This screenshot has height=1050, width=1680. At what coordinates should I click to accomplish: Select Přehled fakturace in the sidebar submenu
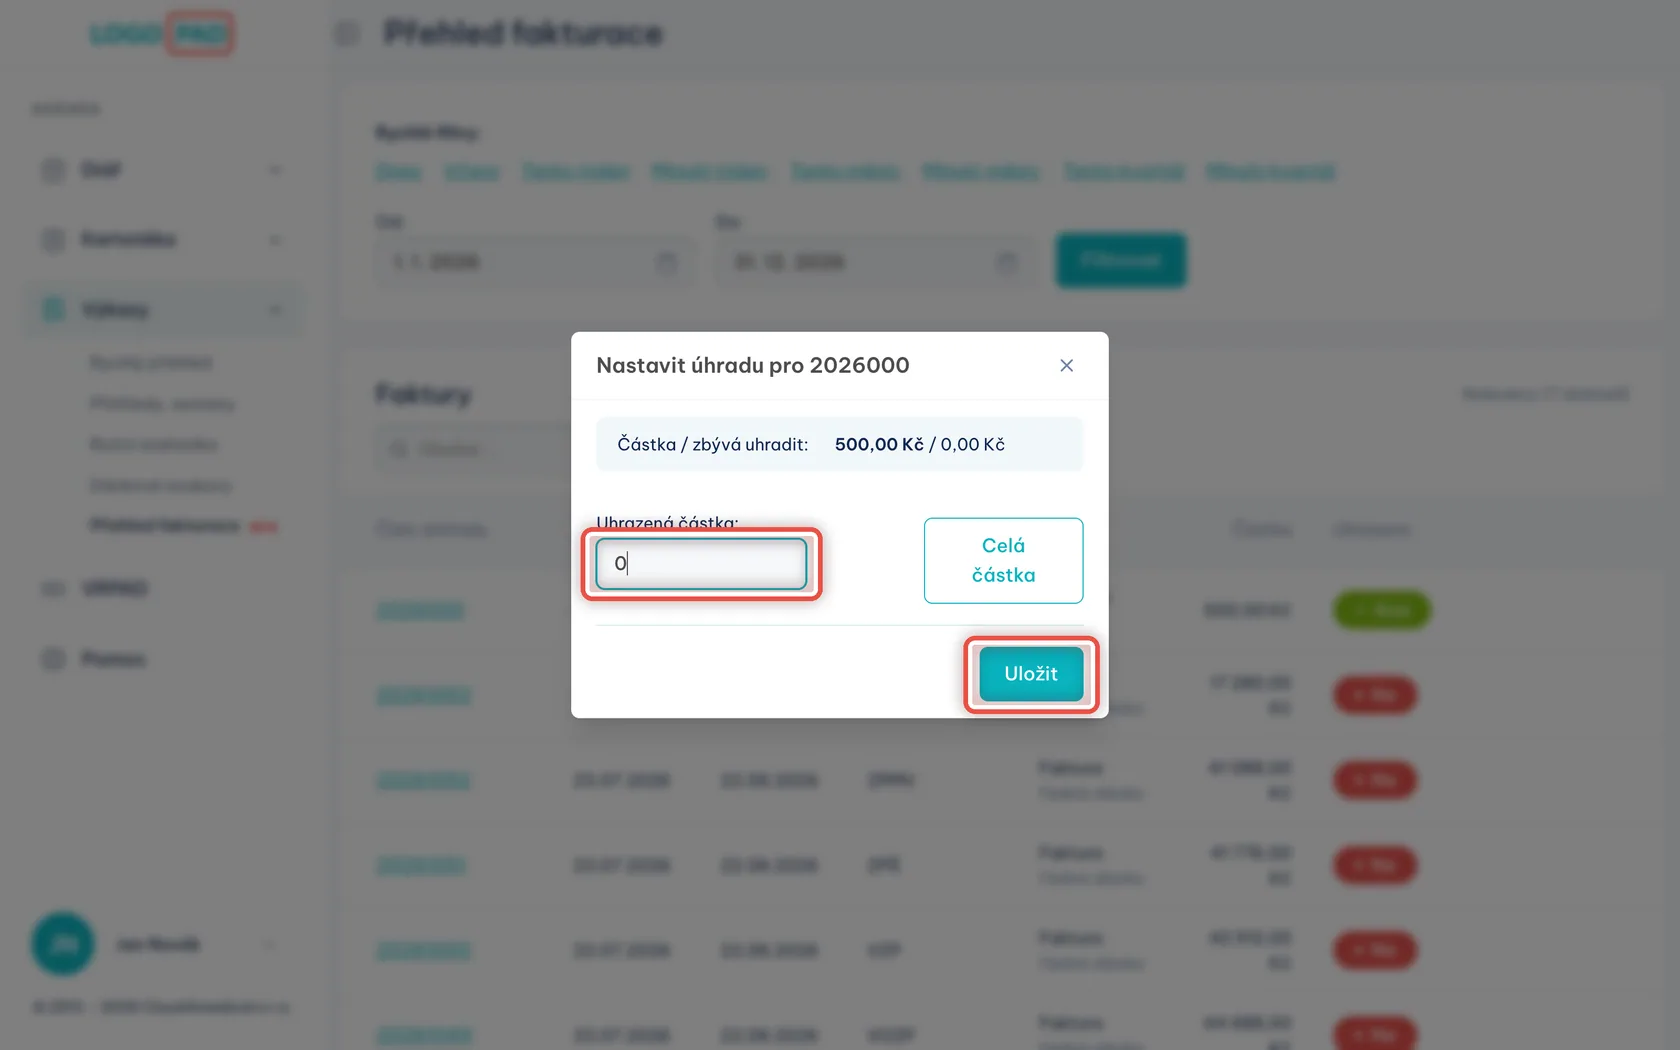[x=165, y=526]
